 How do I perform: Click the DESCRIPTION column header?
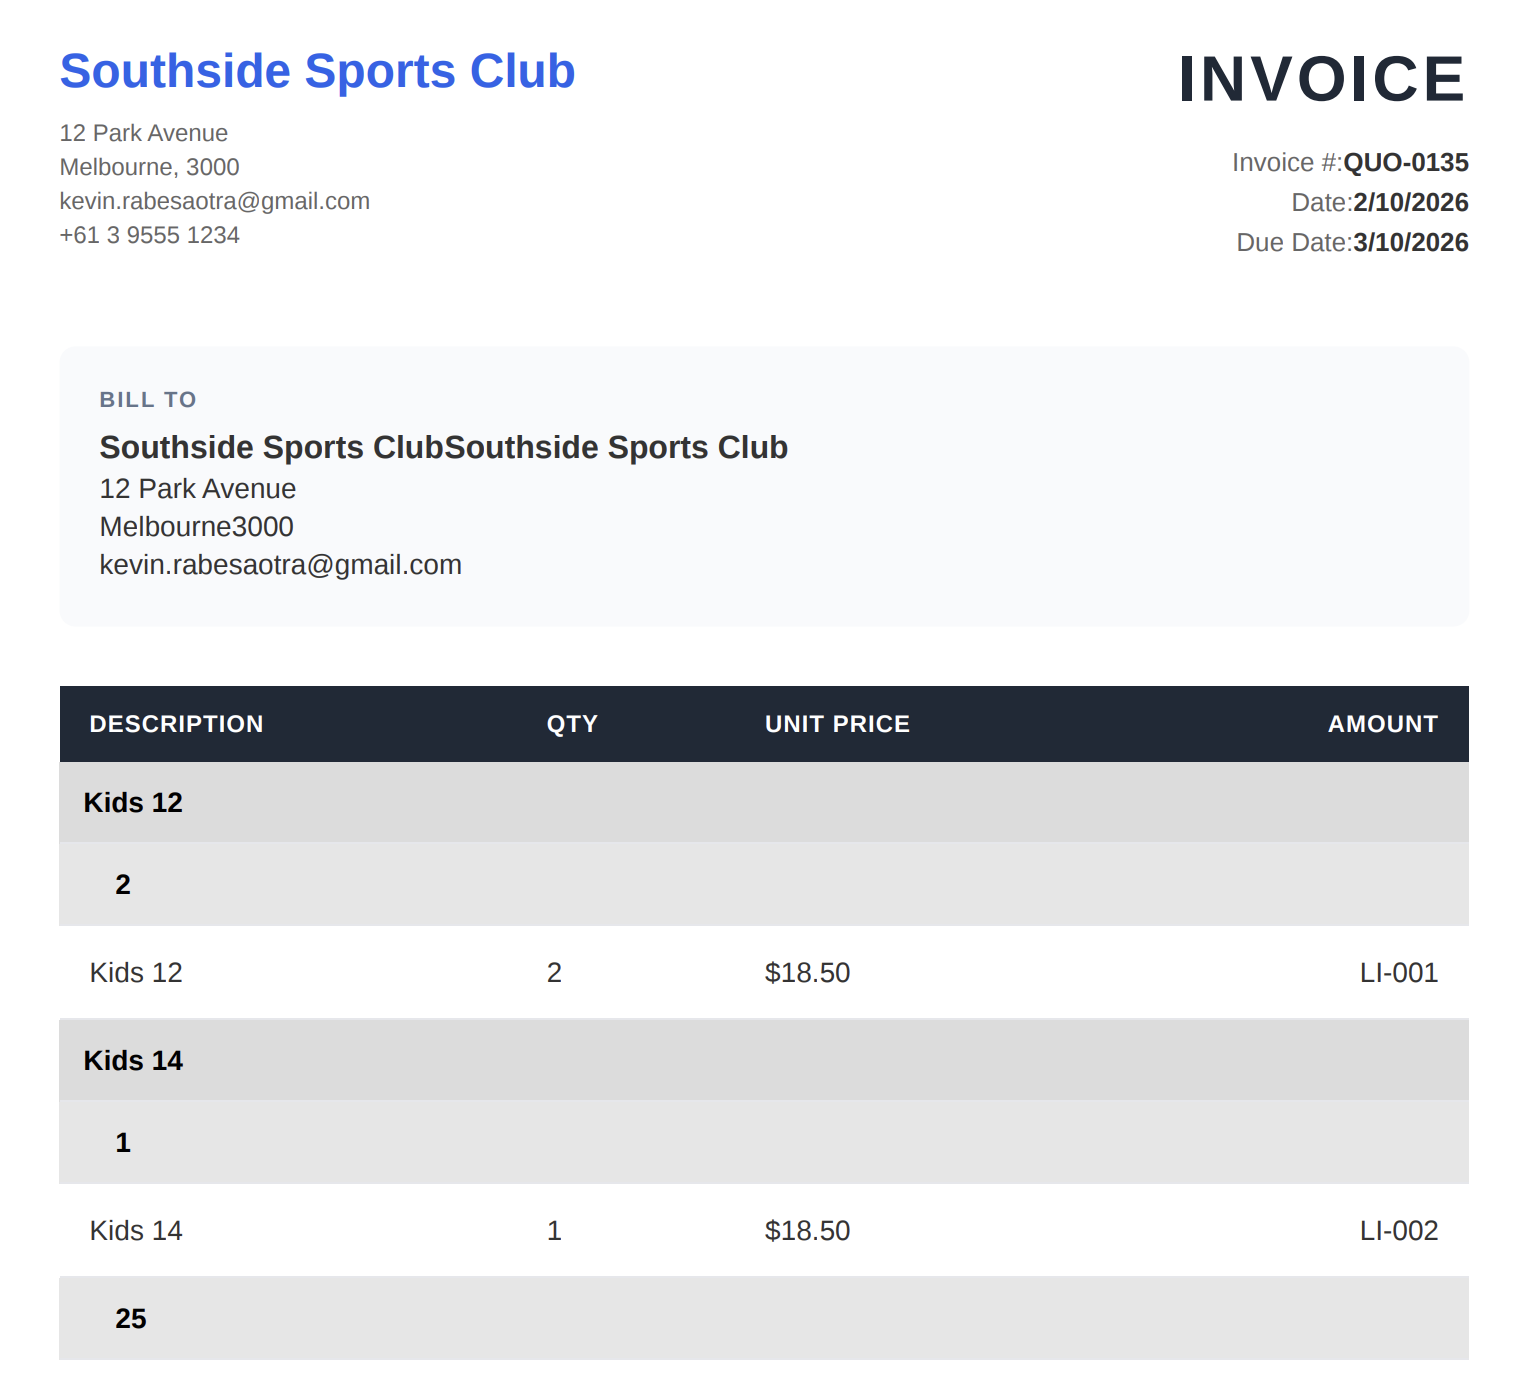[x=176, y=724]
